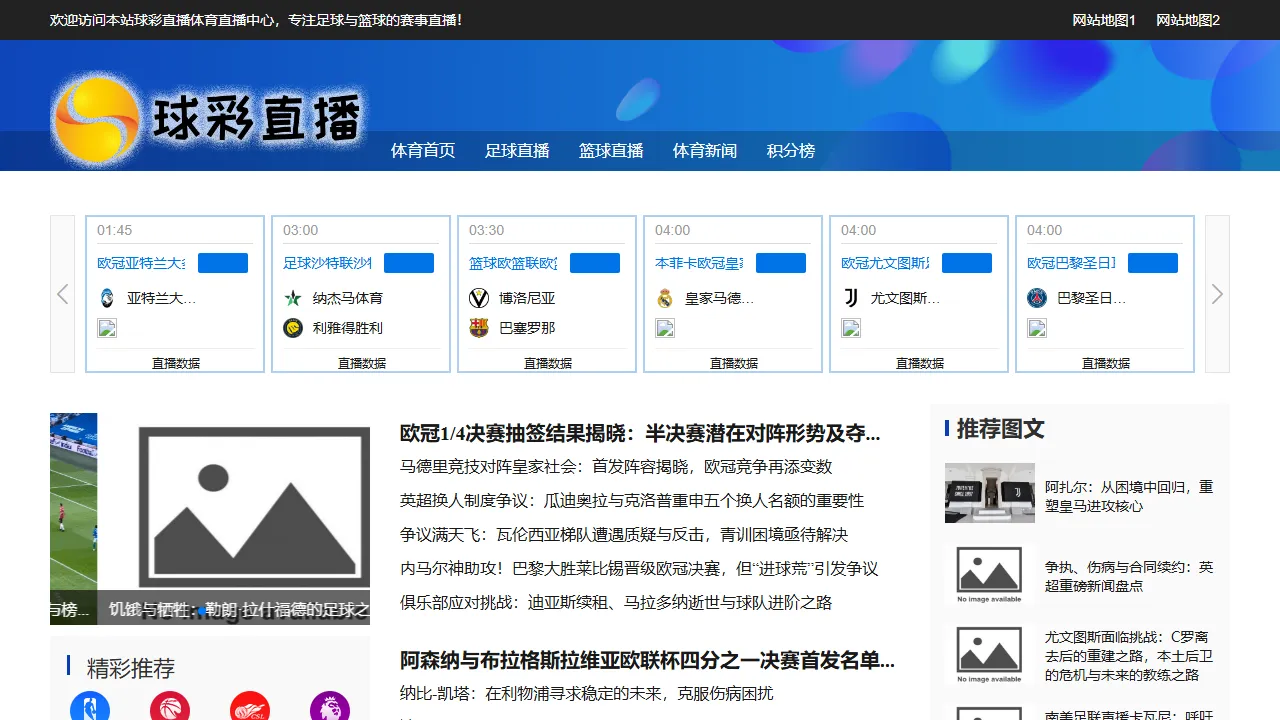Click the Real Madrid logo on the 04:00 card
This screenshot has height=720, width=1280.
click(x=665, y=297)
